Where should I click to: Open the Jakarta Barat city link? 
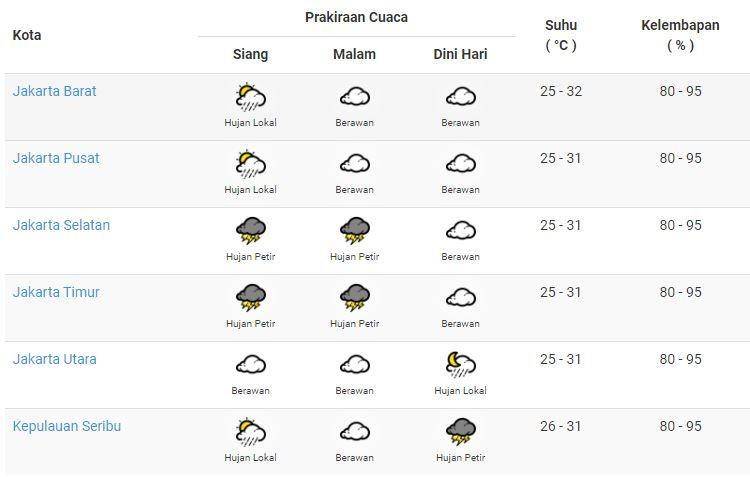point(55,91)
